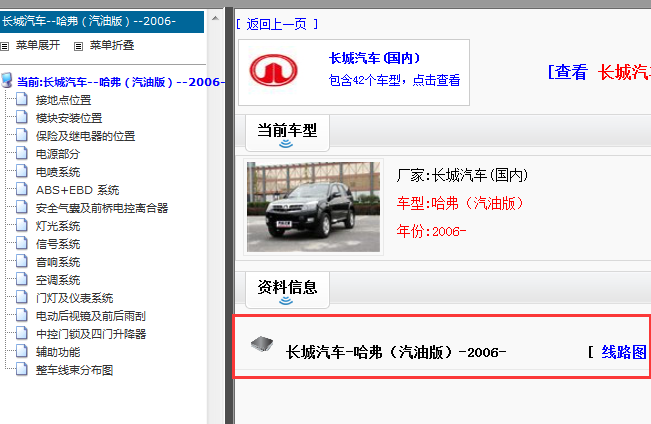Go back via 返回上一页 link
651x424 pixels.
click(x=277, y=24)
